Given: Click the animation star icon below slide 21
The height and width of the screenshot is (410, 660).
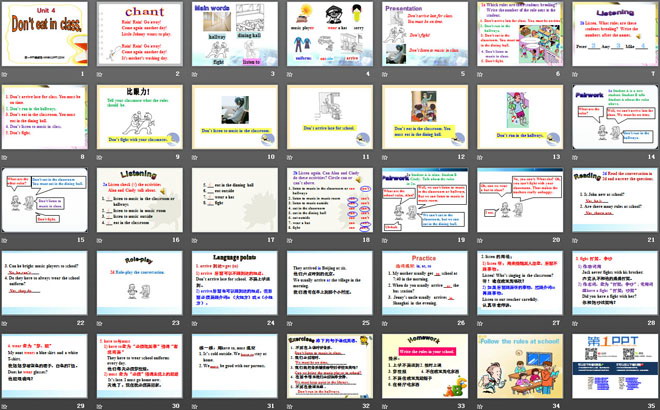Looking at the screenshot, I should click(x=575, y=240).
